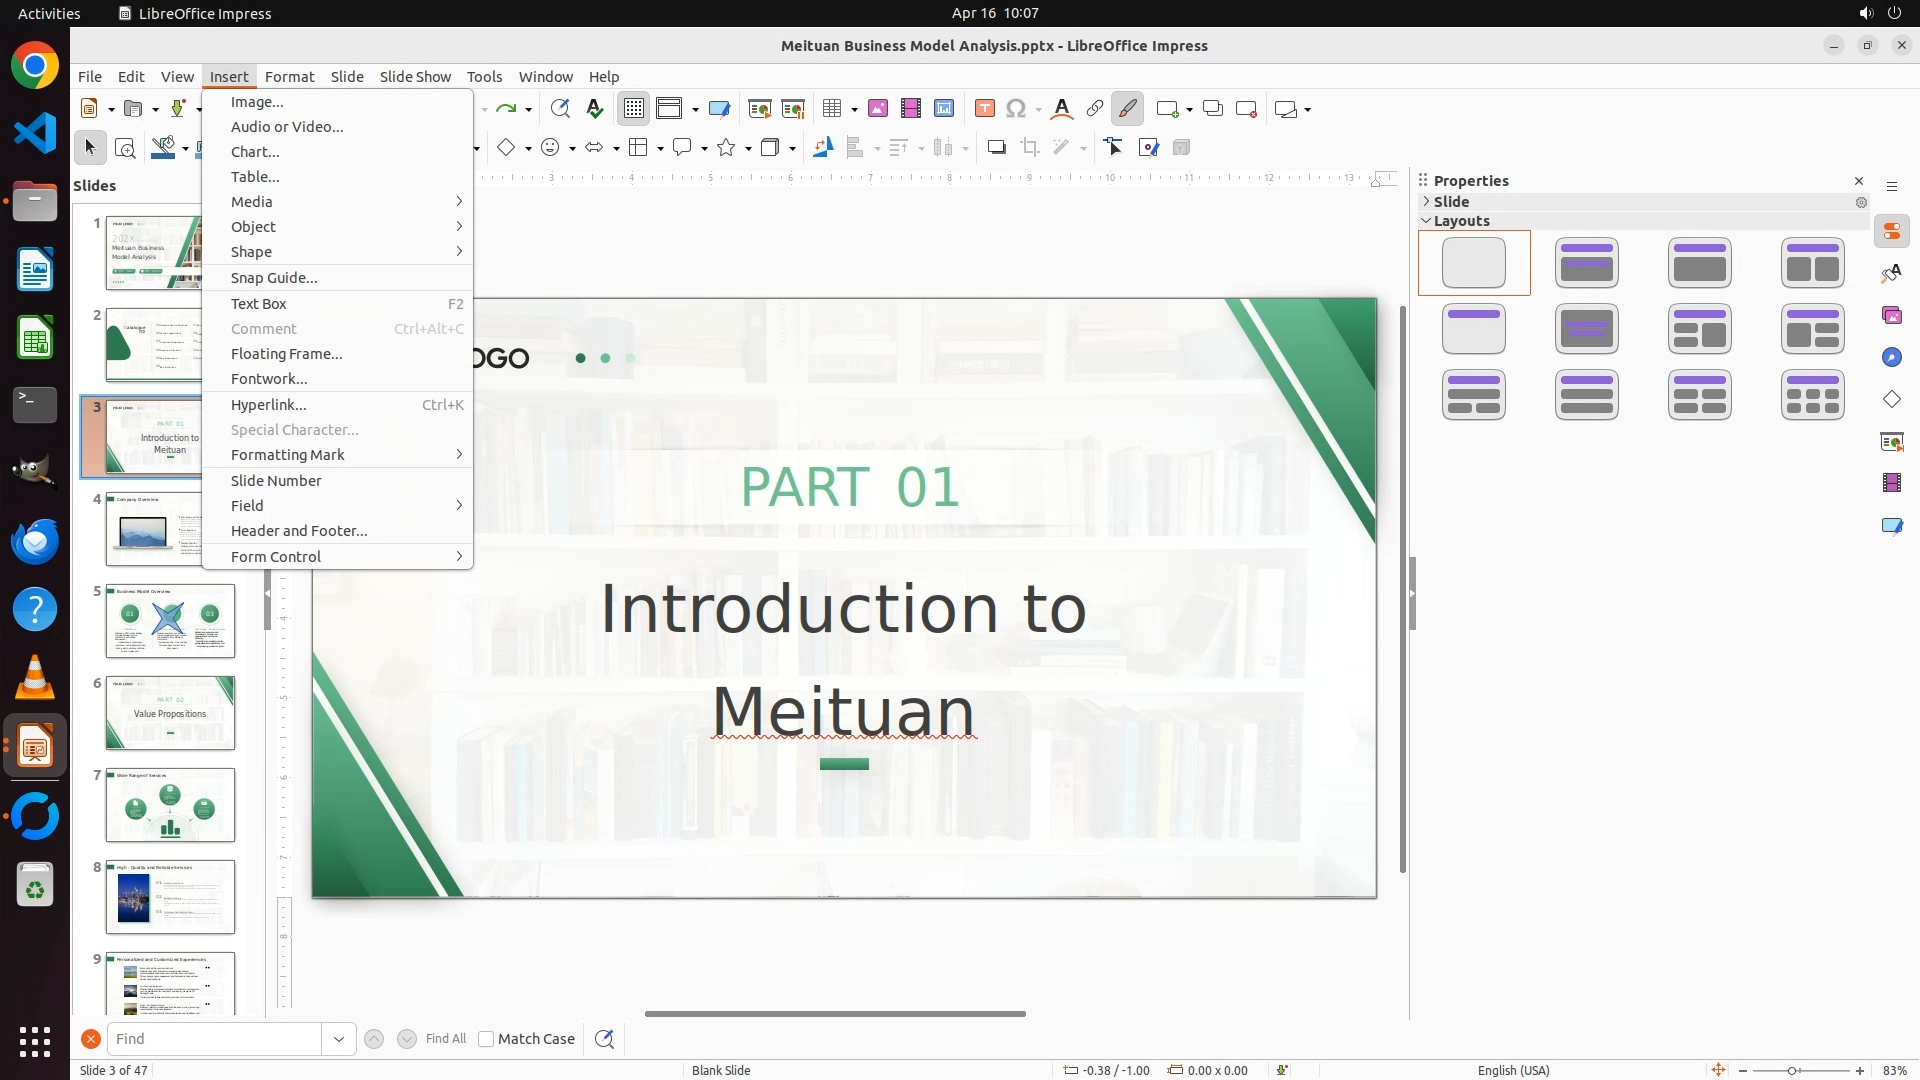Click the Find All button
Image resolution: width=1920 pixels, height=1080 pixels.
pyautogui.click(x=445, y=1039)
